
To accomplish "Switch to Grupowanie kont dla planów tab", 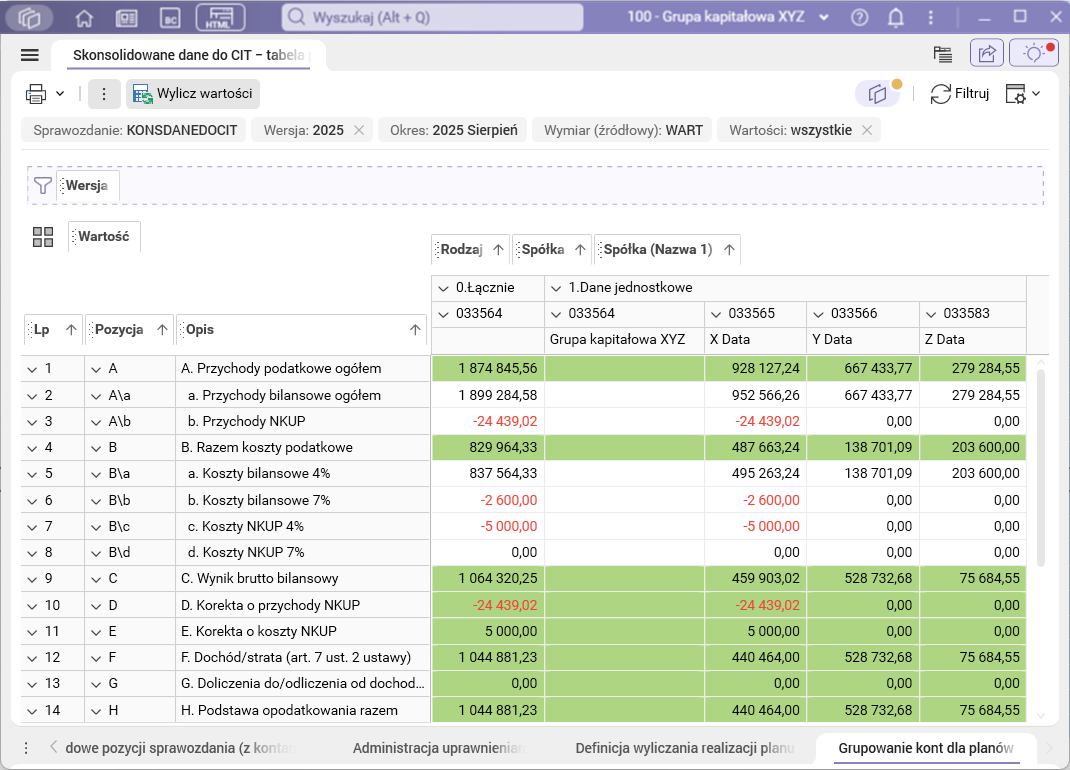I will [925, 748].
